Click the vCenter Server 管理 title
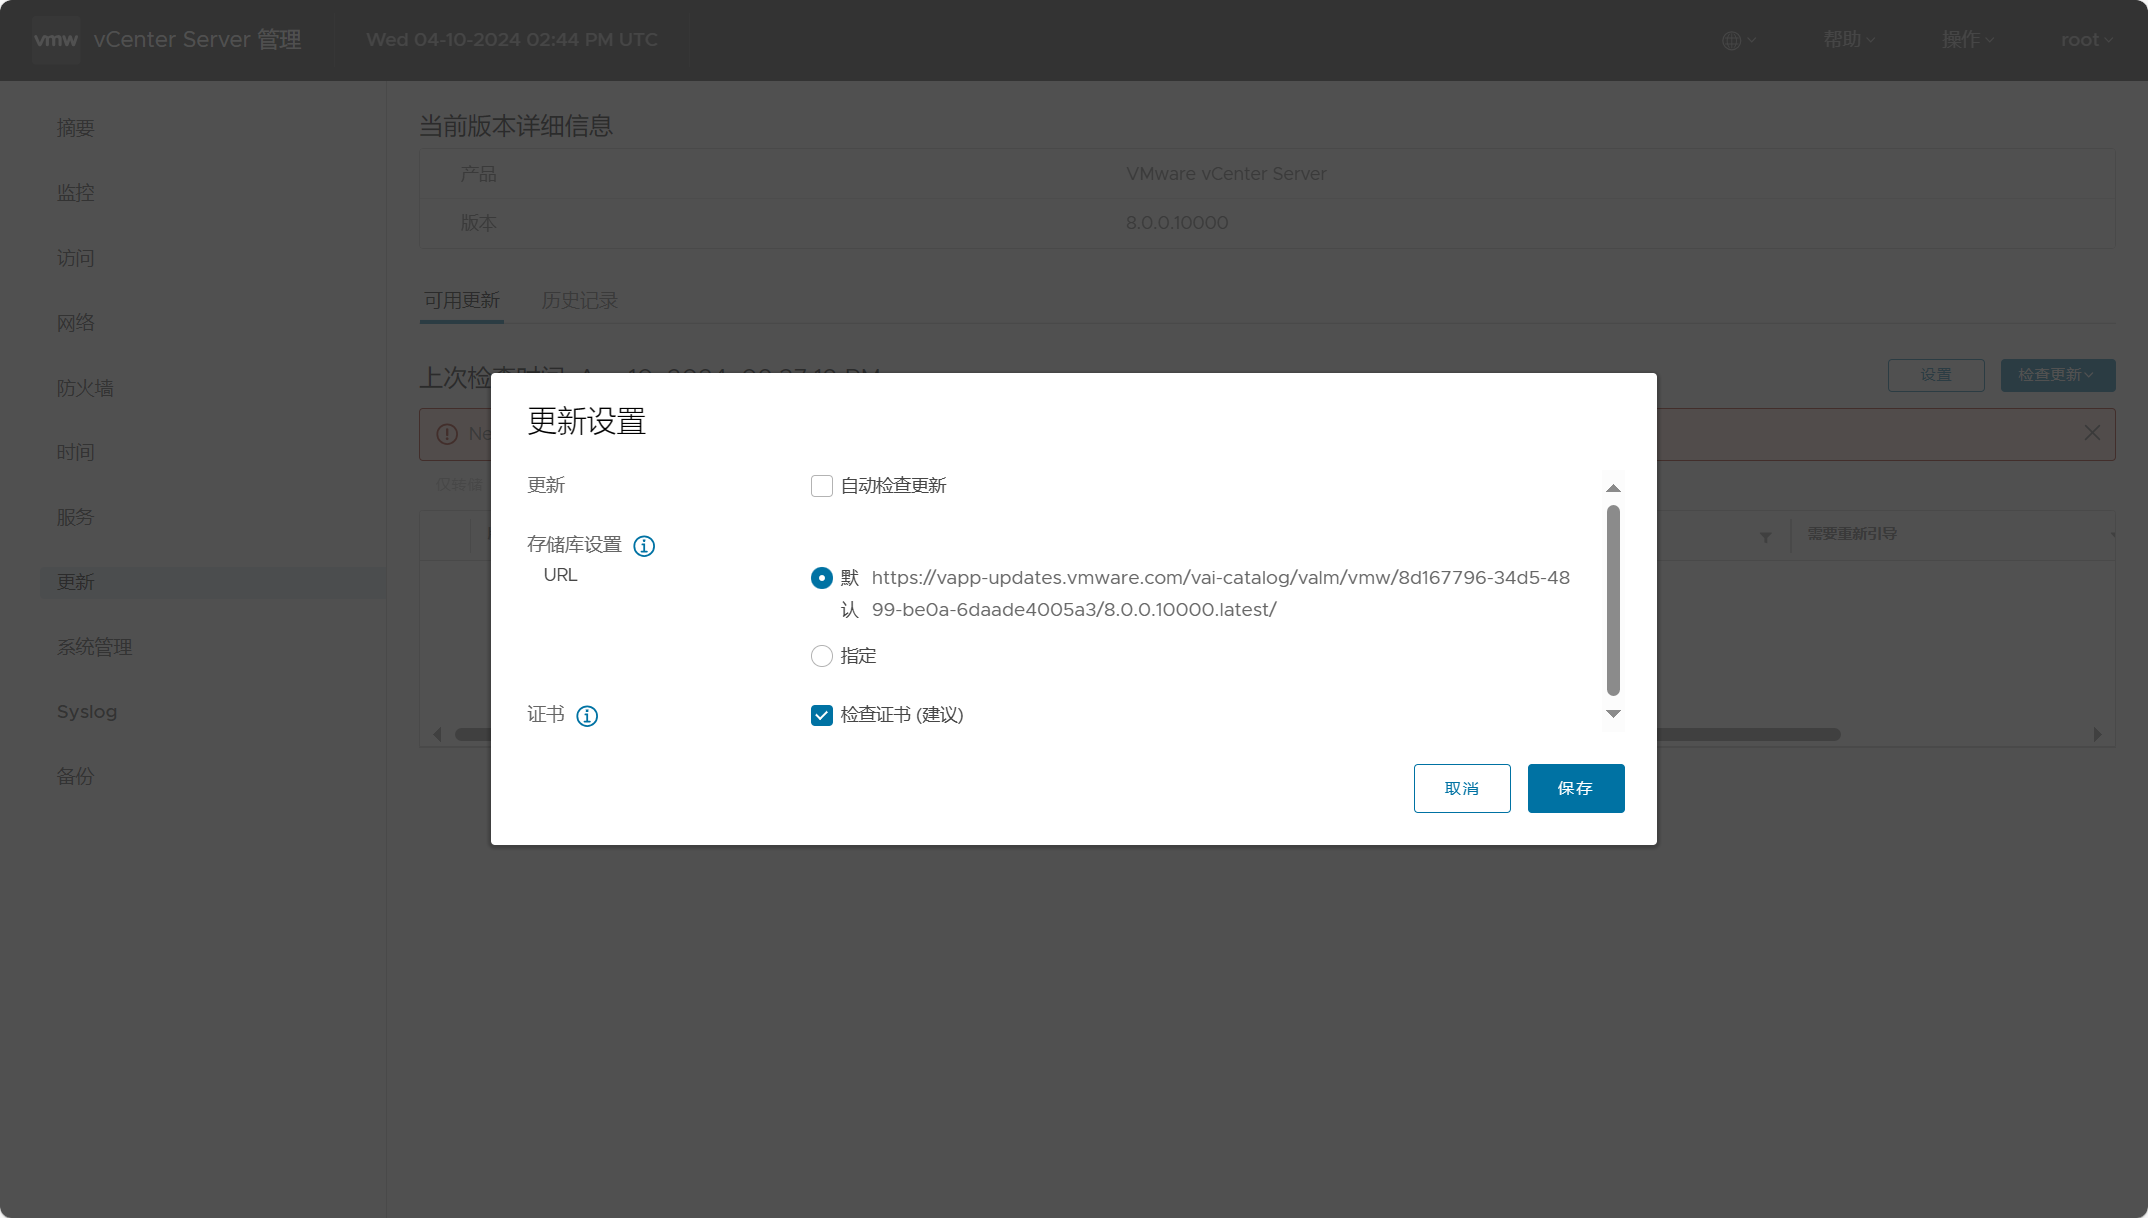Image resolution: width=2148 pixels, height=1218 pixels. click(x=197, y=40)
